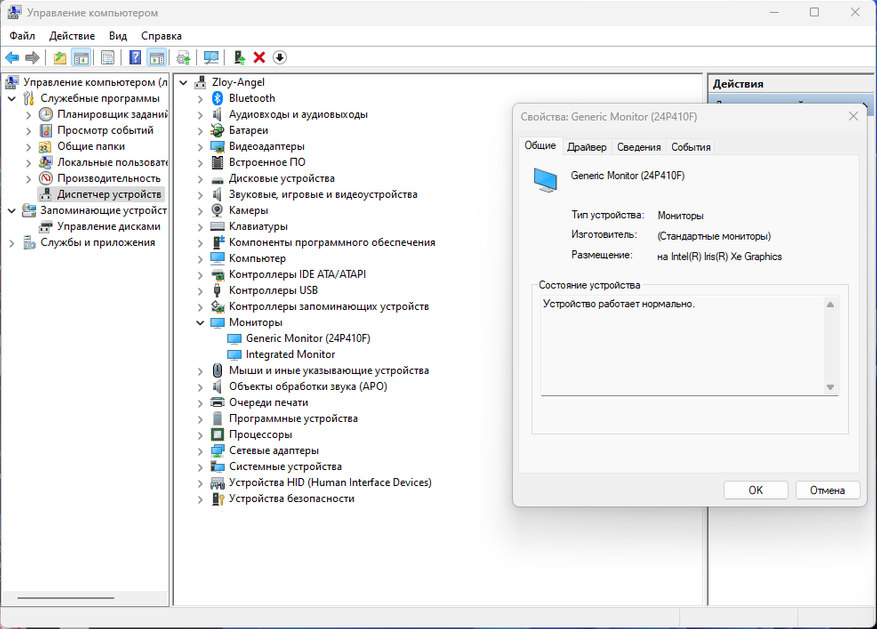Screen dimensions: 877x629
Task: Collapse the Мониторы category
Action: (x=200, y=322)
